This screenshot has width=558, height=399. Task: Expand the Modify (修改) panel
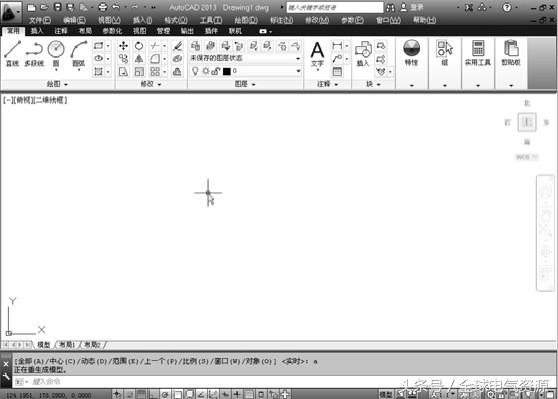coord(151,84)
